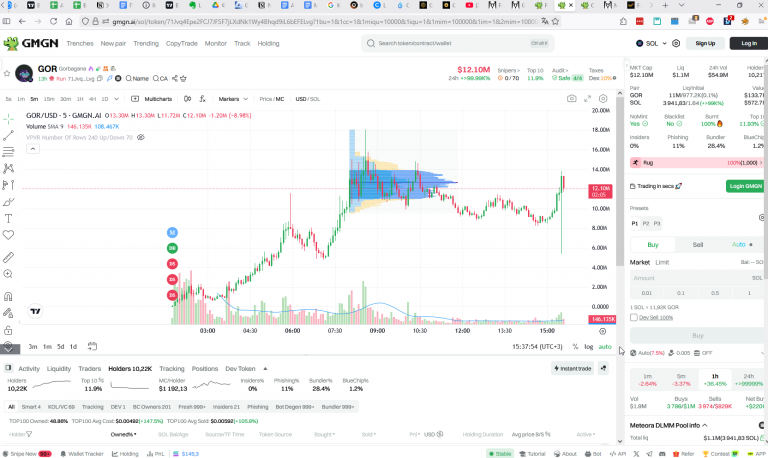Viewport: 768px width, 458px height.
Task: Click the Amount input field
Action: [696, 278]
